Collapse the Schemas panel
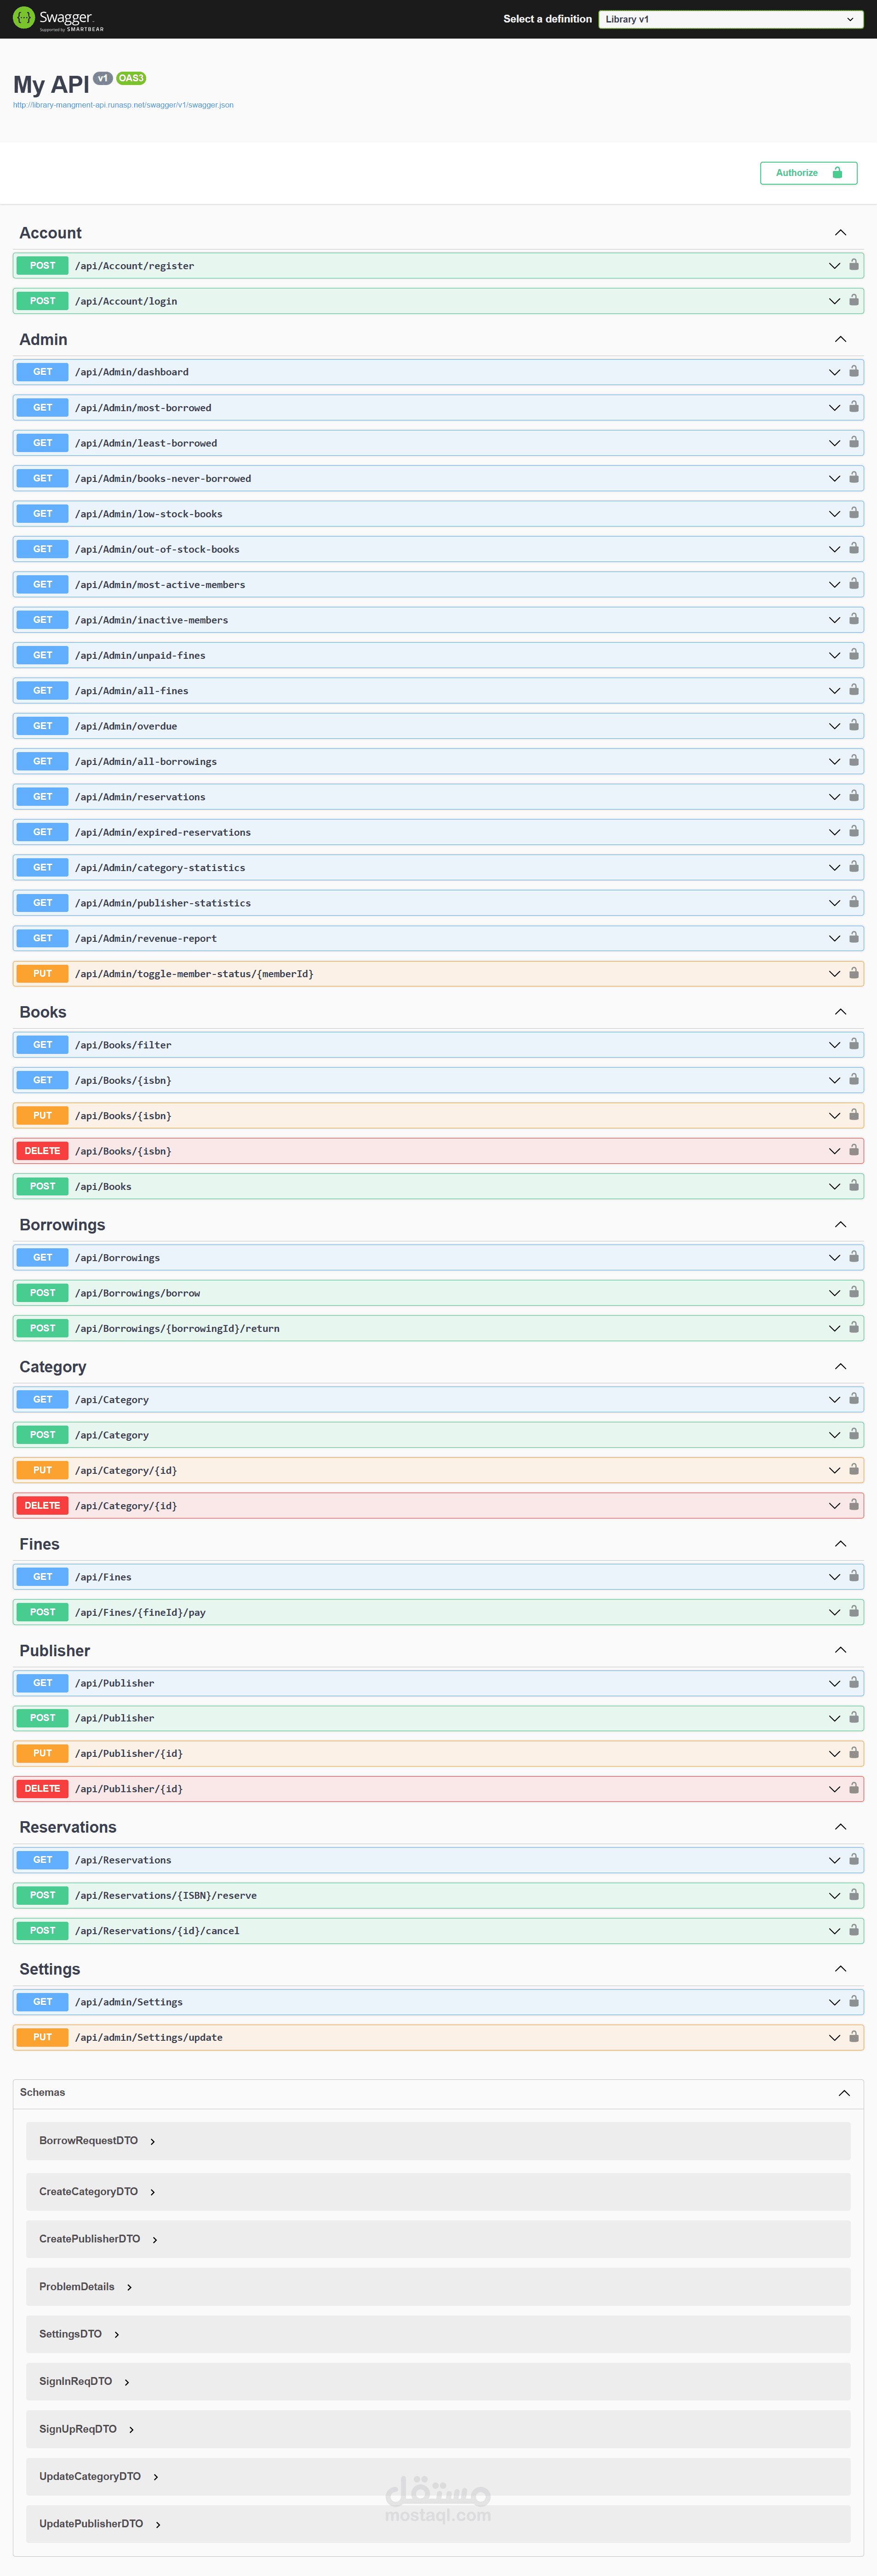 point(844,2093)
